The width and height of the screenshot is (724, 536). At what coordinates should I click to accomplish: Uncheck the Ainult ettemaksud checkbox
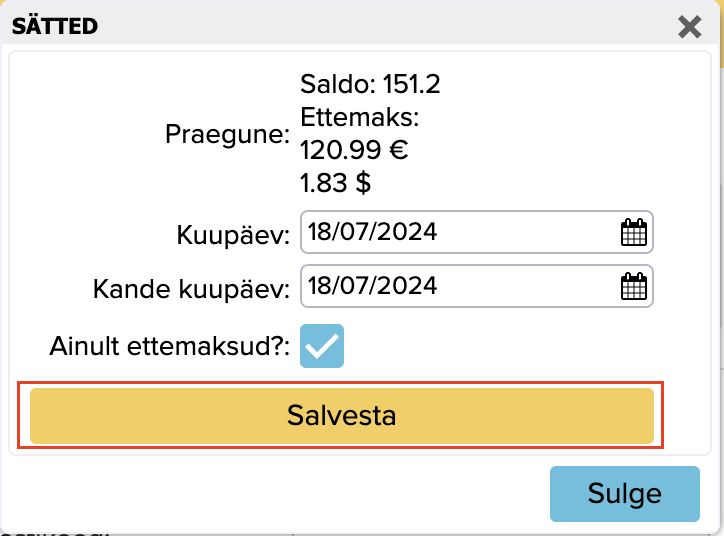[322, 347]
